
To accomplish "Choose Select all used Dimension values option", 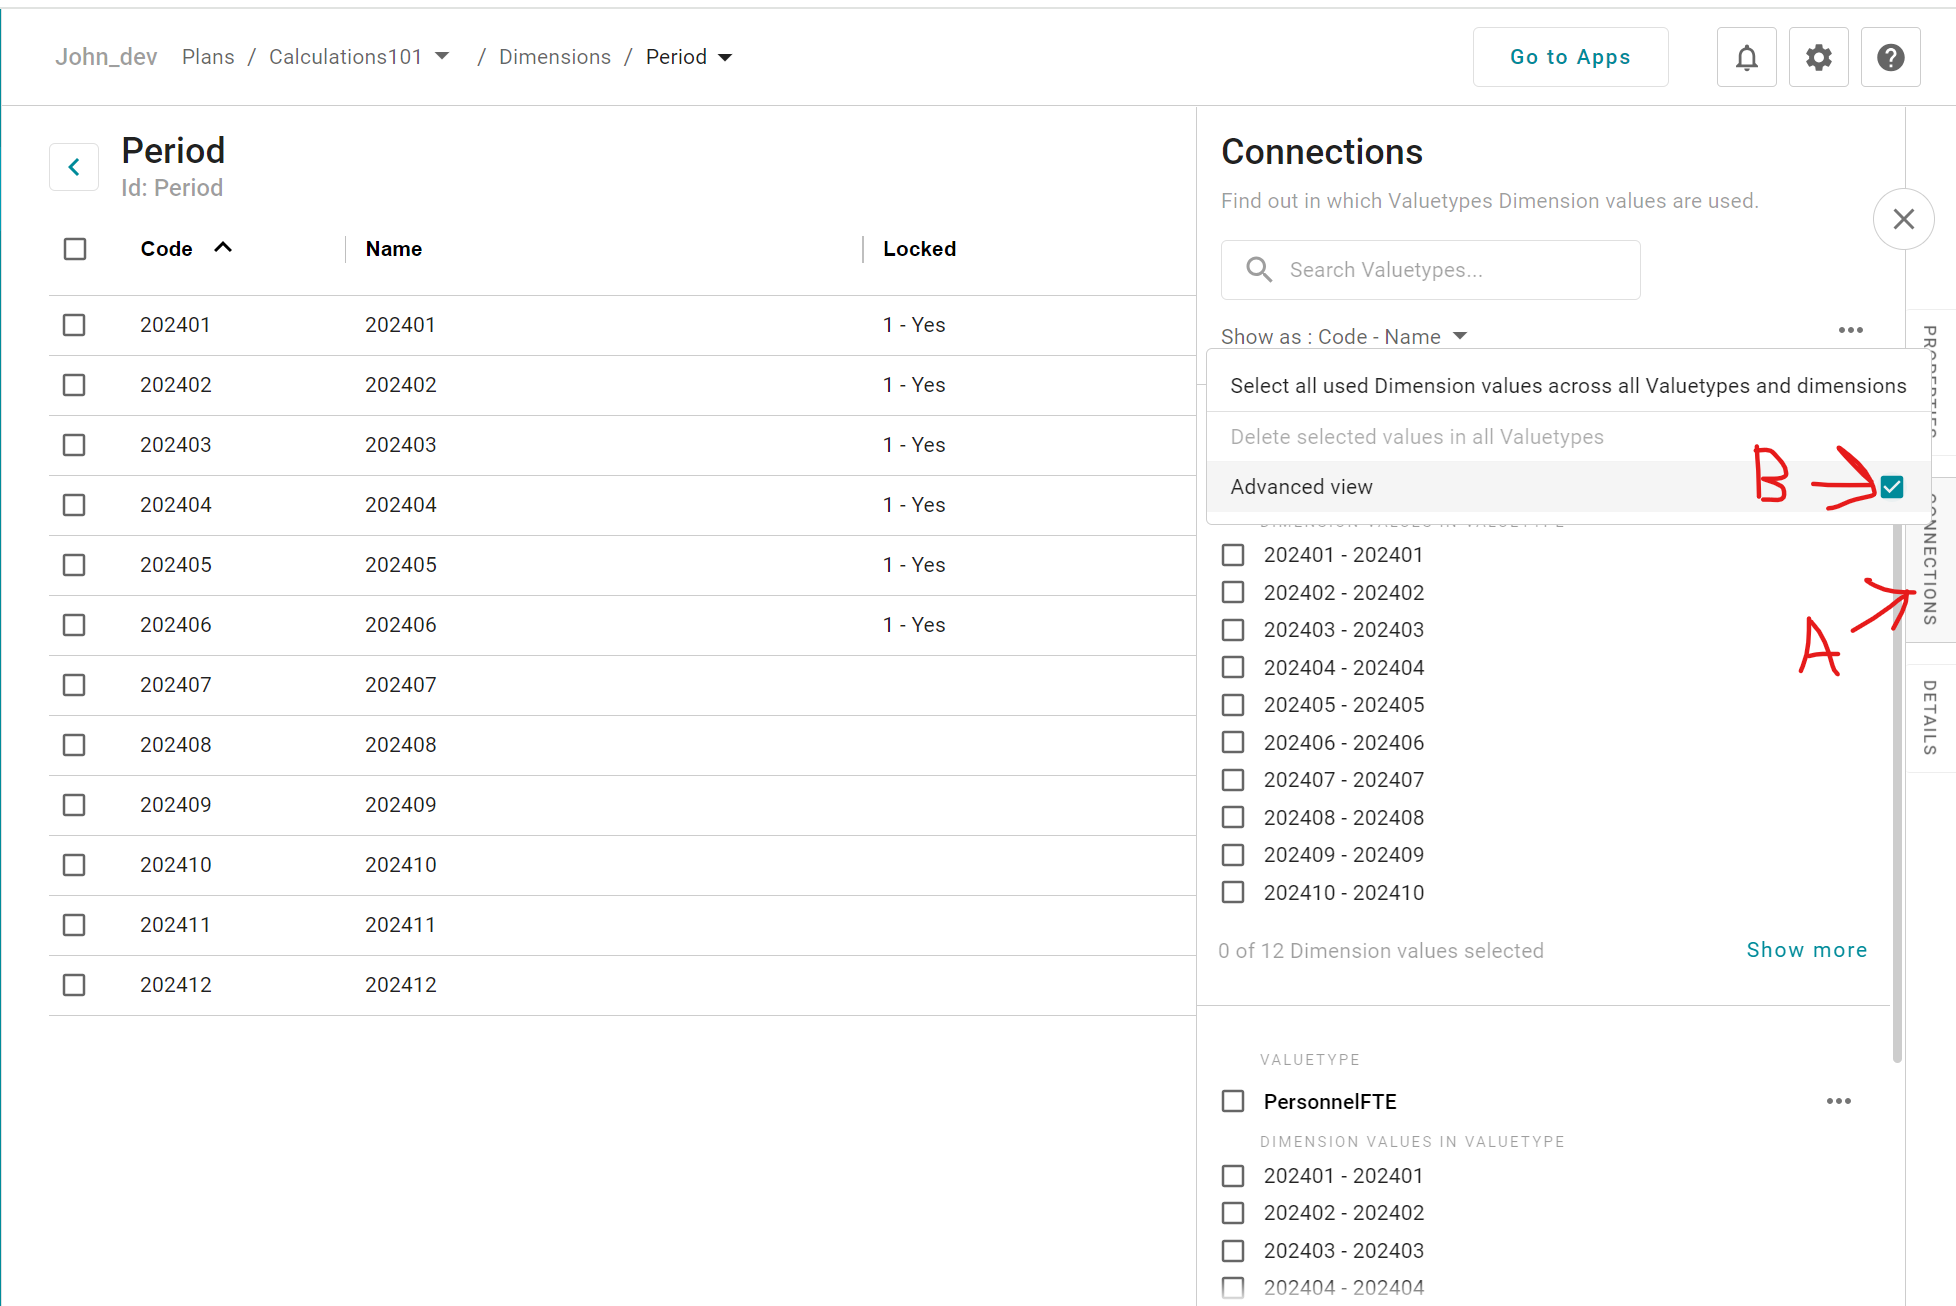I will (1567, 386).
